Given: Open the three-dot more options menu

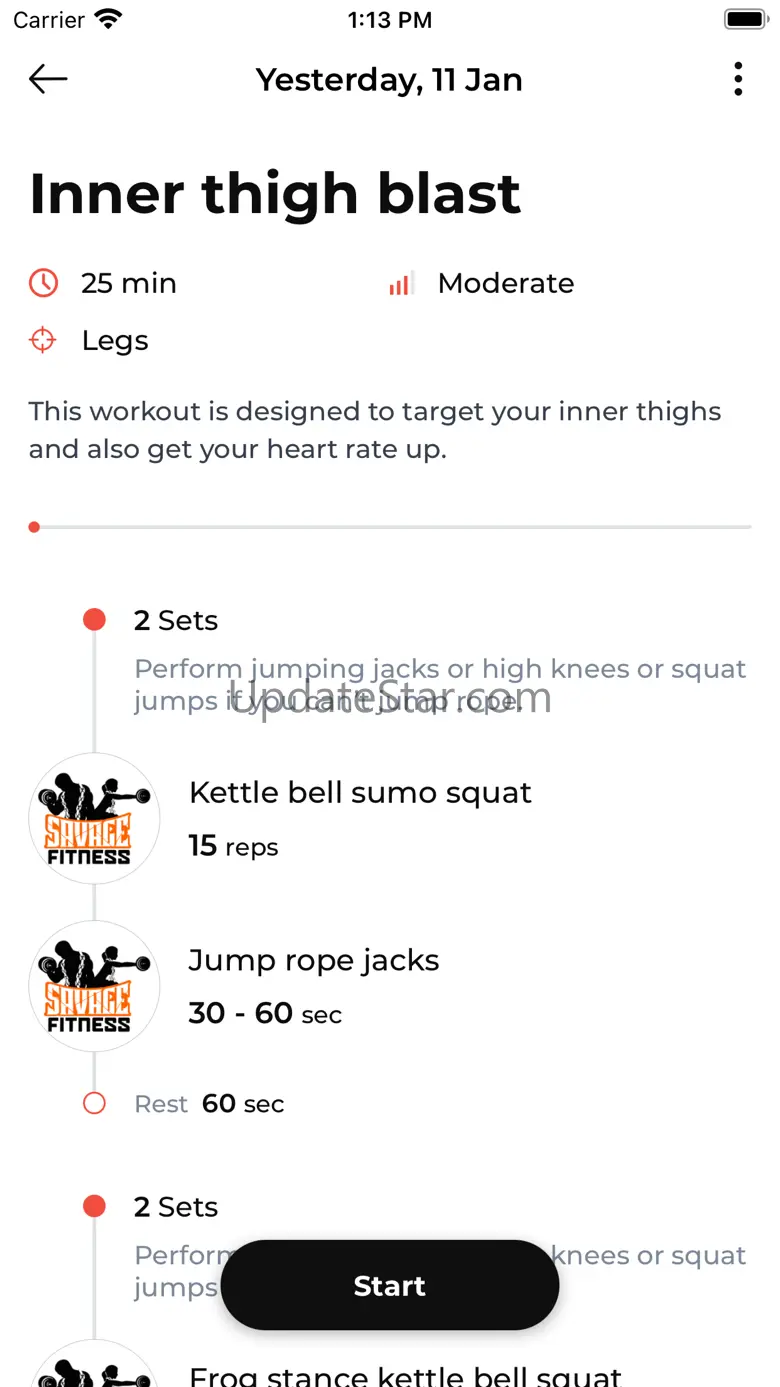Looking at the screenshot, I should pos(738,79).
